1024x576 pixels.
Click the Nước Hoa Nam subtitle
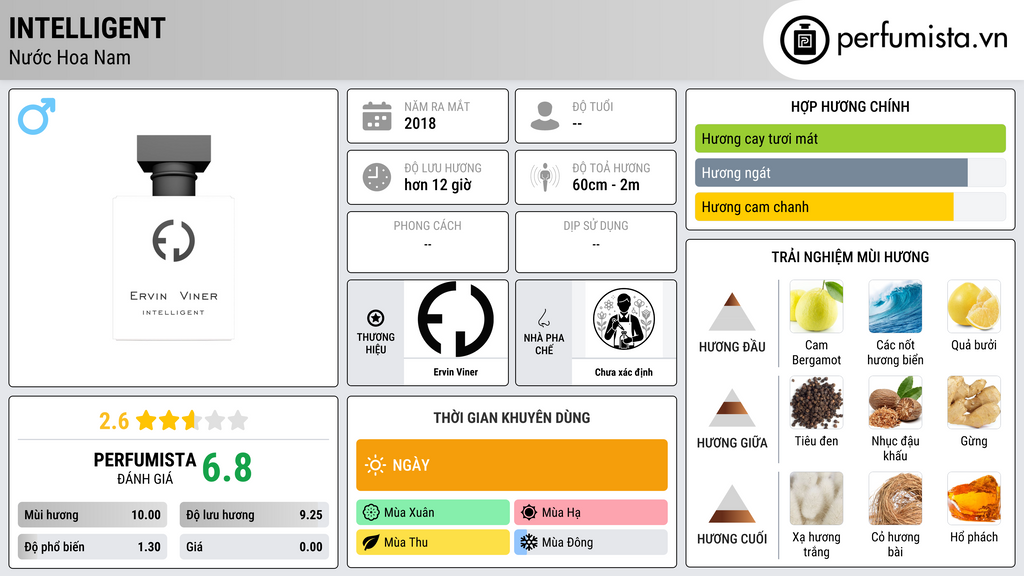pyautogui.click(x=70, y=57)
